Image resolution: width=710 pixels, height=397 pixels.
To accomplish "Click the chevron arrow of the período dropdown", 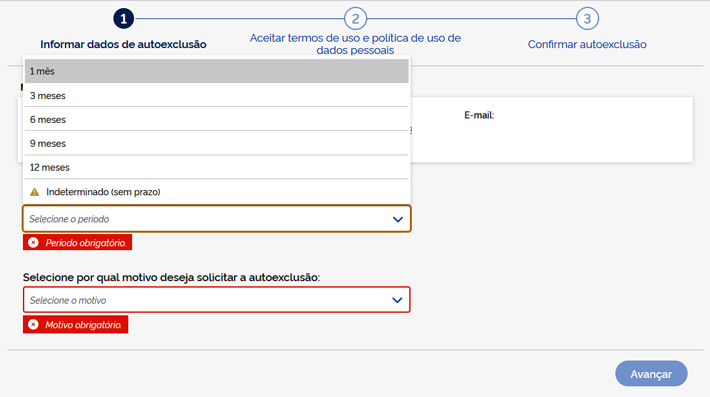I will (x=398, y=219).
